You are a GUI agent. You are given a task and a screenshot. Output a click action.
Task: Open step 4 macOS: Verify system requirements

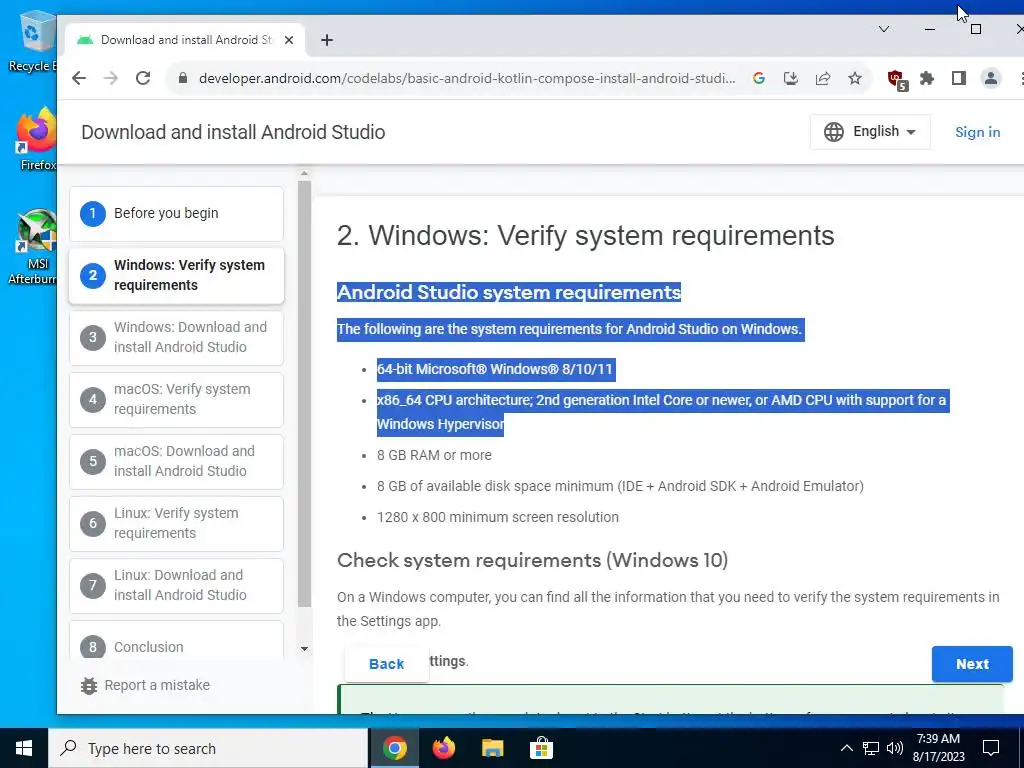(176, 400)
